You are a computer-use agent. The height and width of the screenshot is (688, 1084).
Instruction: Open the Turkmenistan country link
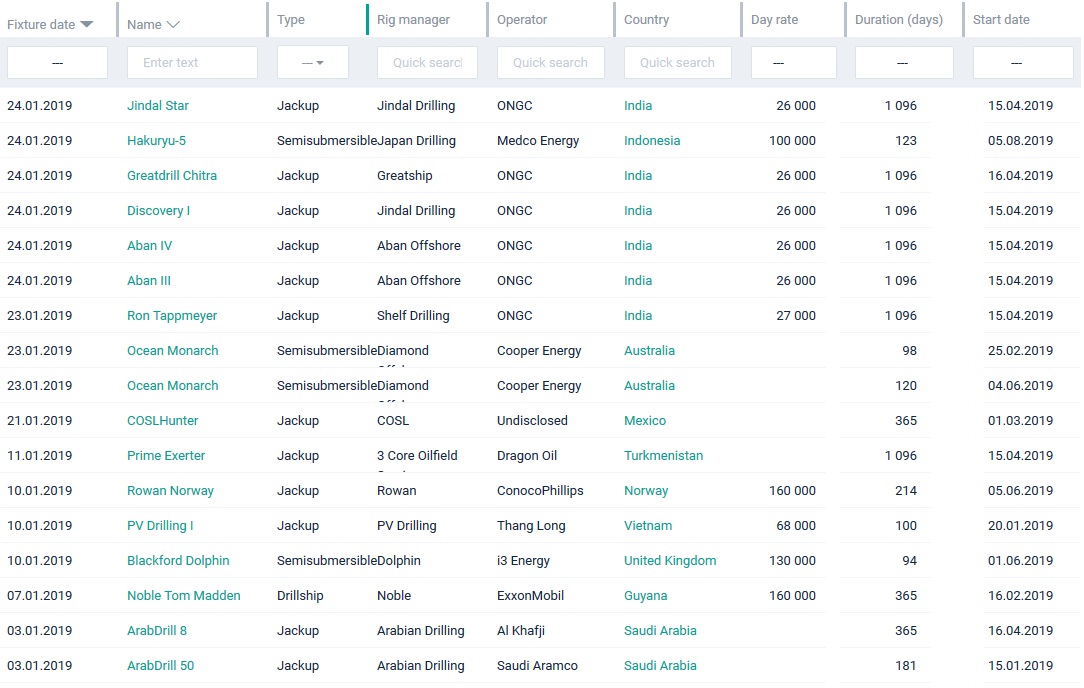[663, 456]
